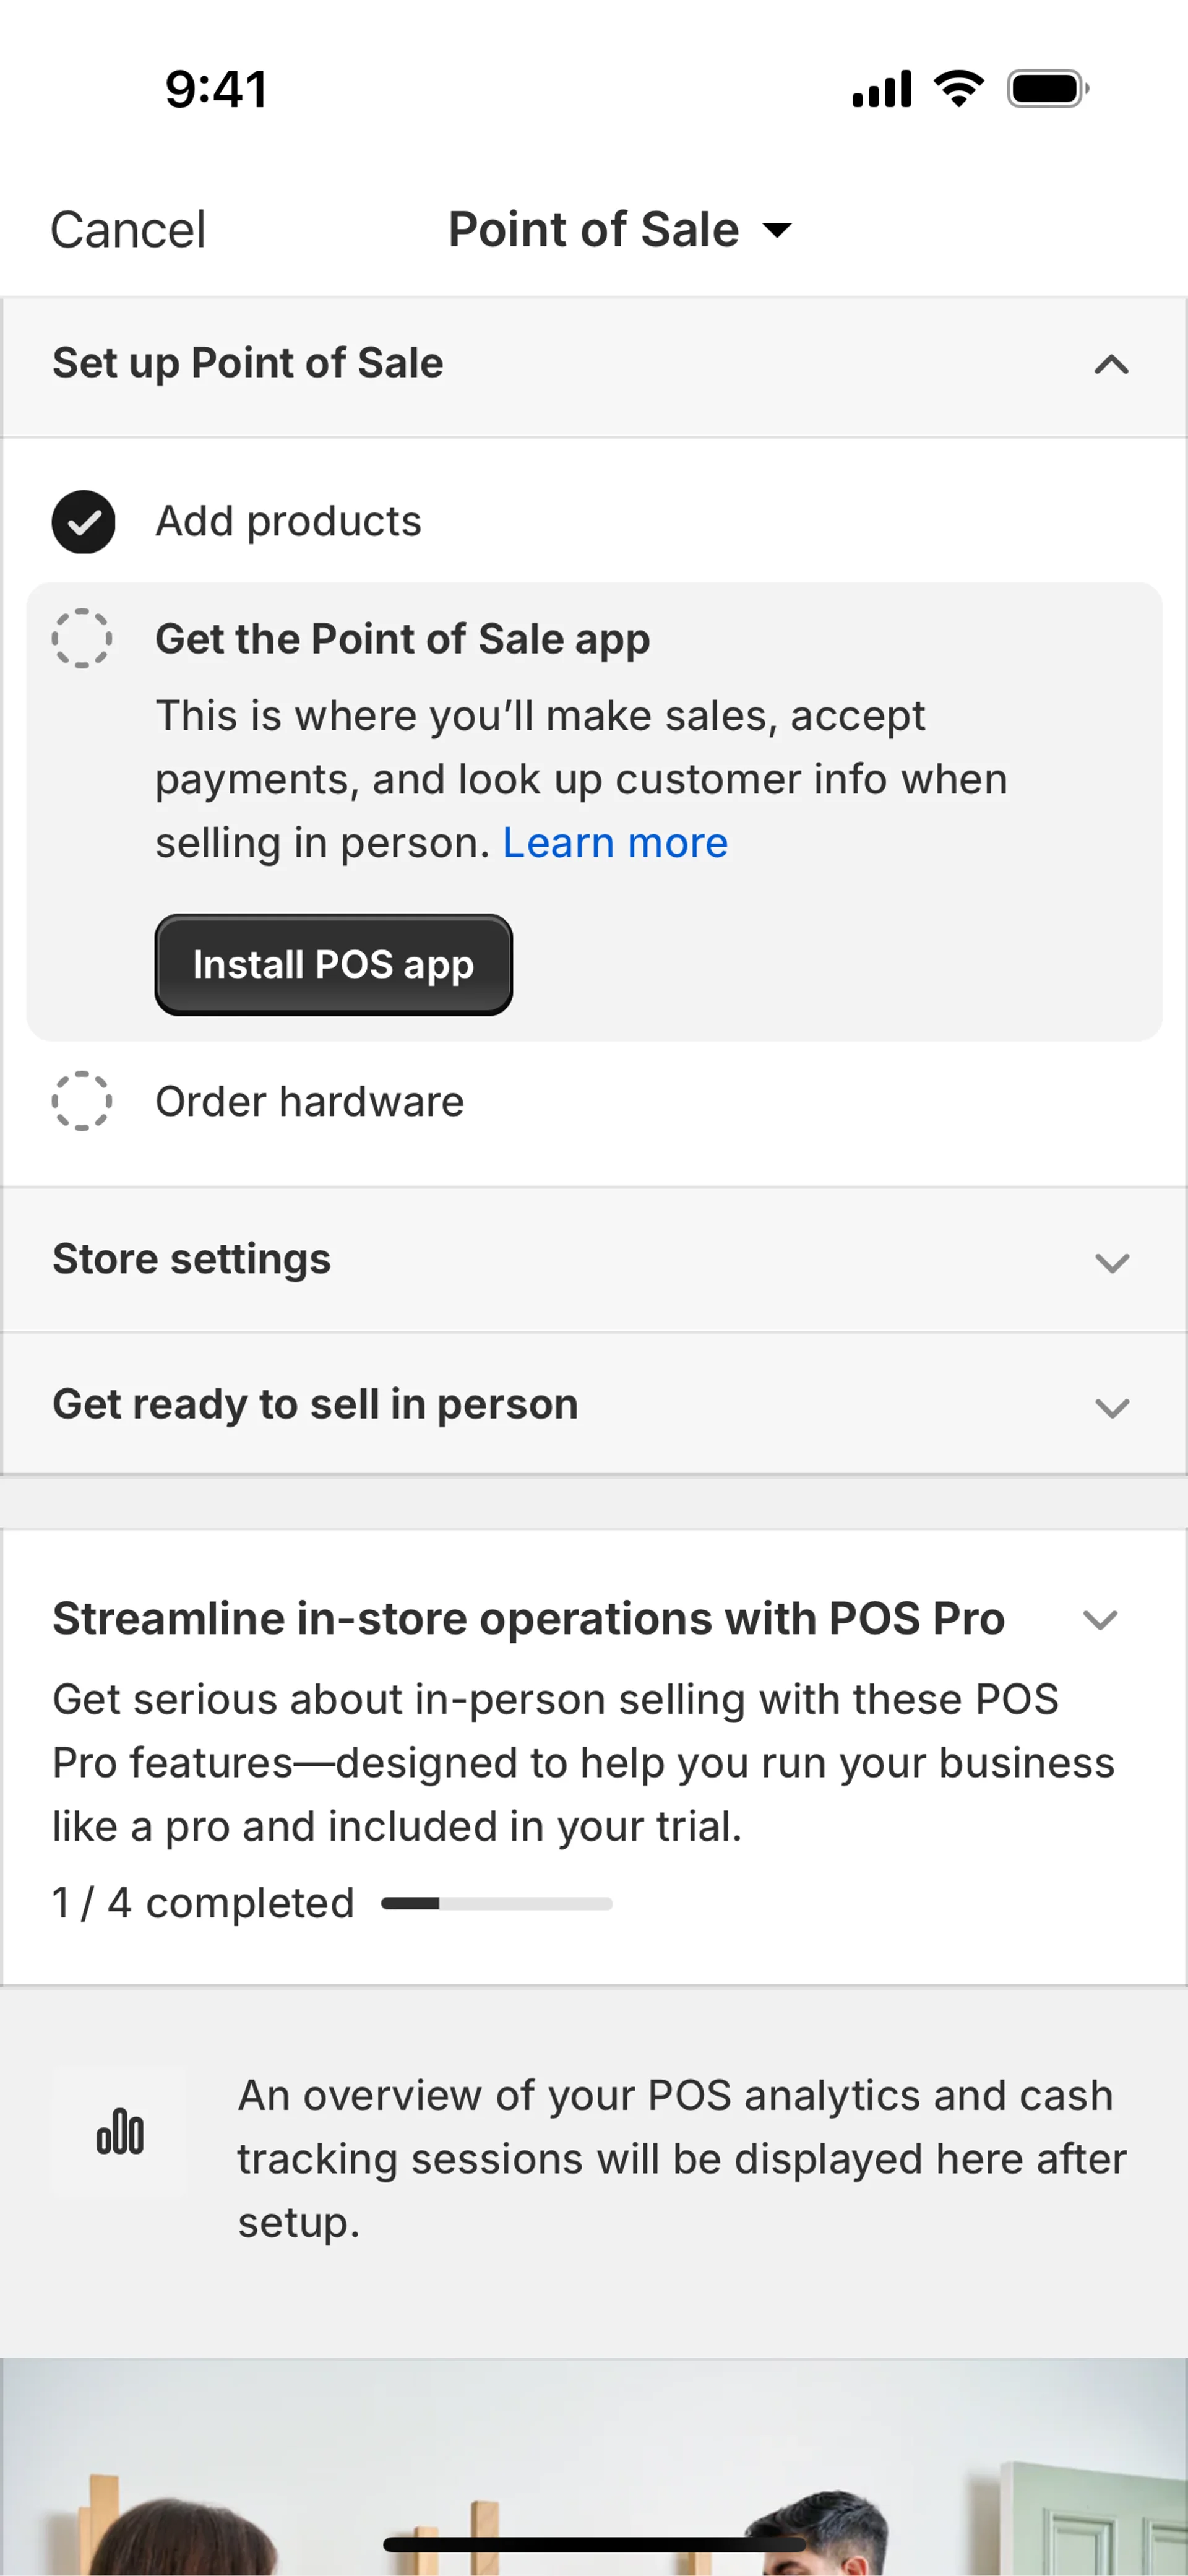
Task: Tap the battery status icon
Action: 1047,89
